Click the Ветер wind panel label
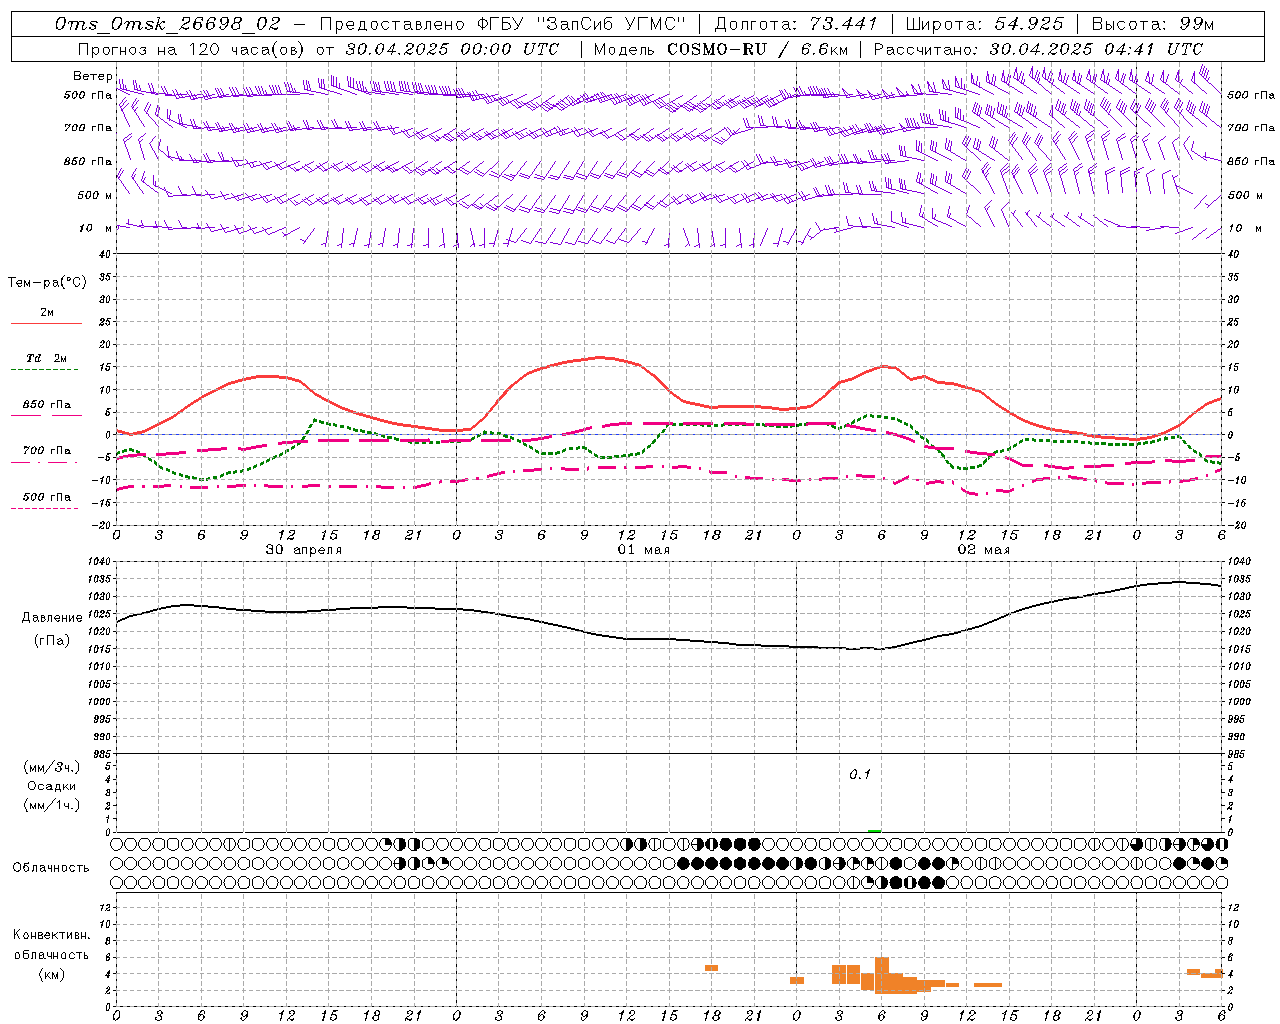The width and height of the screenshot is (1280, 1024). [93, 76]
